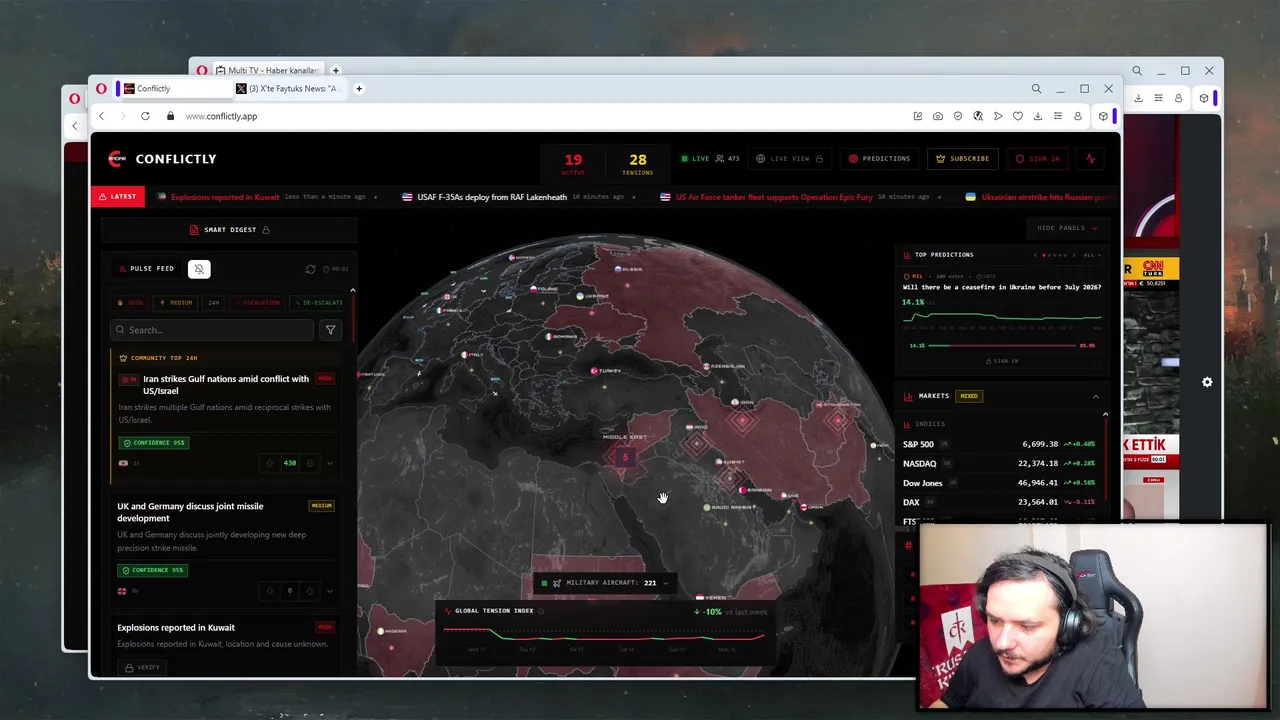Screen dimensions: 1280x720
Task: Click the browser back arrow
Action: click(x=101, y=116)
